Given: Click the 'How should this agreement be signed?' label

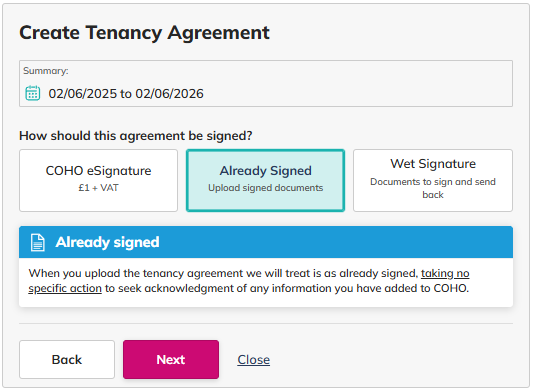Looking at the screenshot, I should coord(136,136).
